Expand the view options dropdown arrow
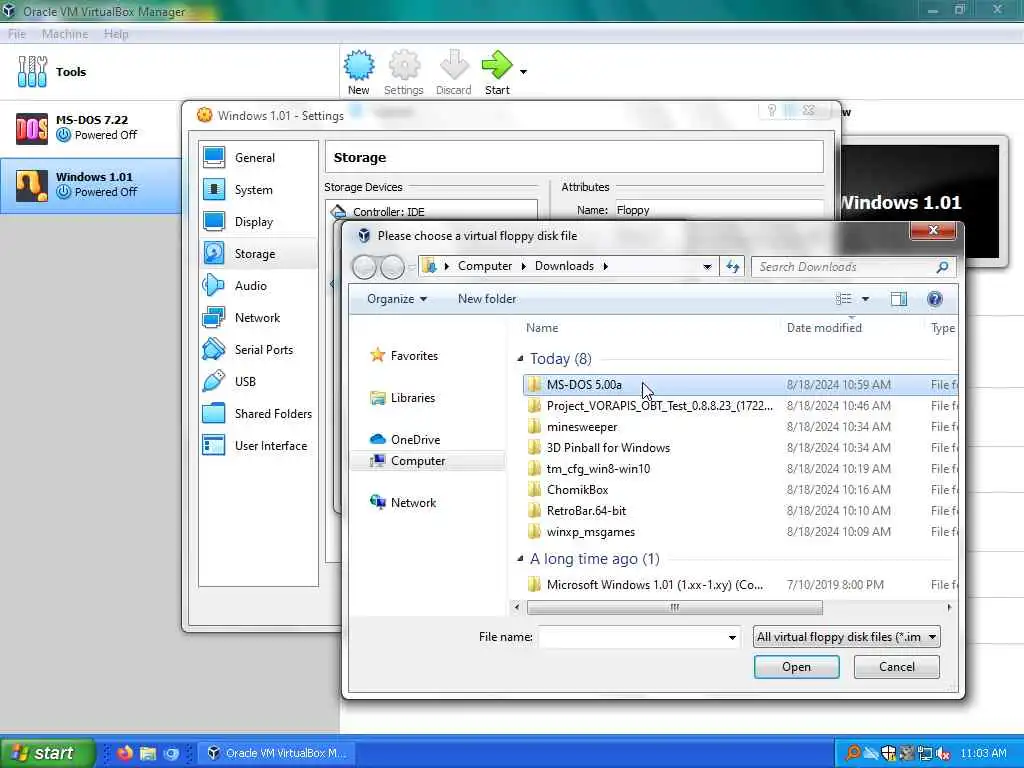 click(x=865, y=299)
